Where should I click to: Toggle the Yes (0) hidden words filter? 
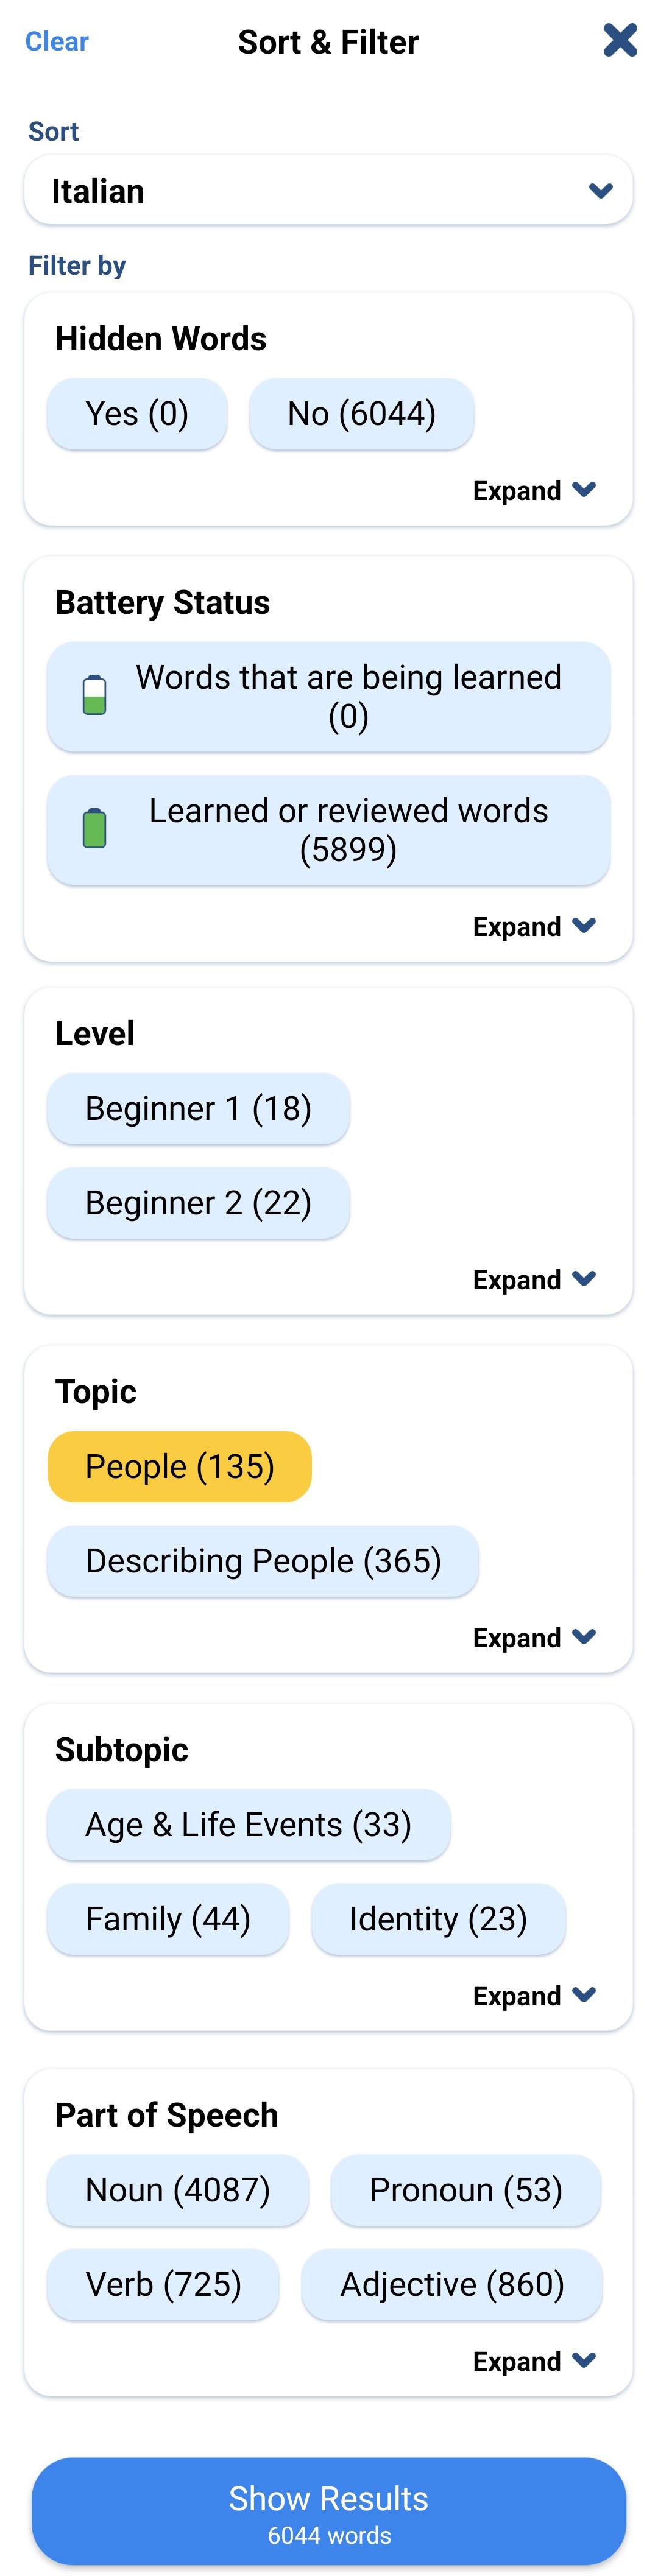[x=137, y=413]
